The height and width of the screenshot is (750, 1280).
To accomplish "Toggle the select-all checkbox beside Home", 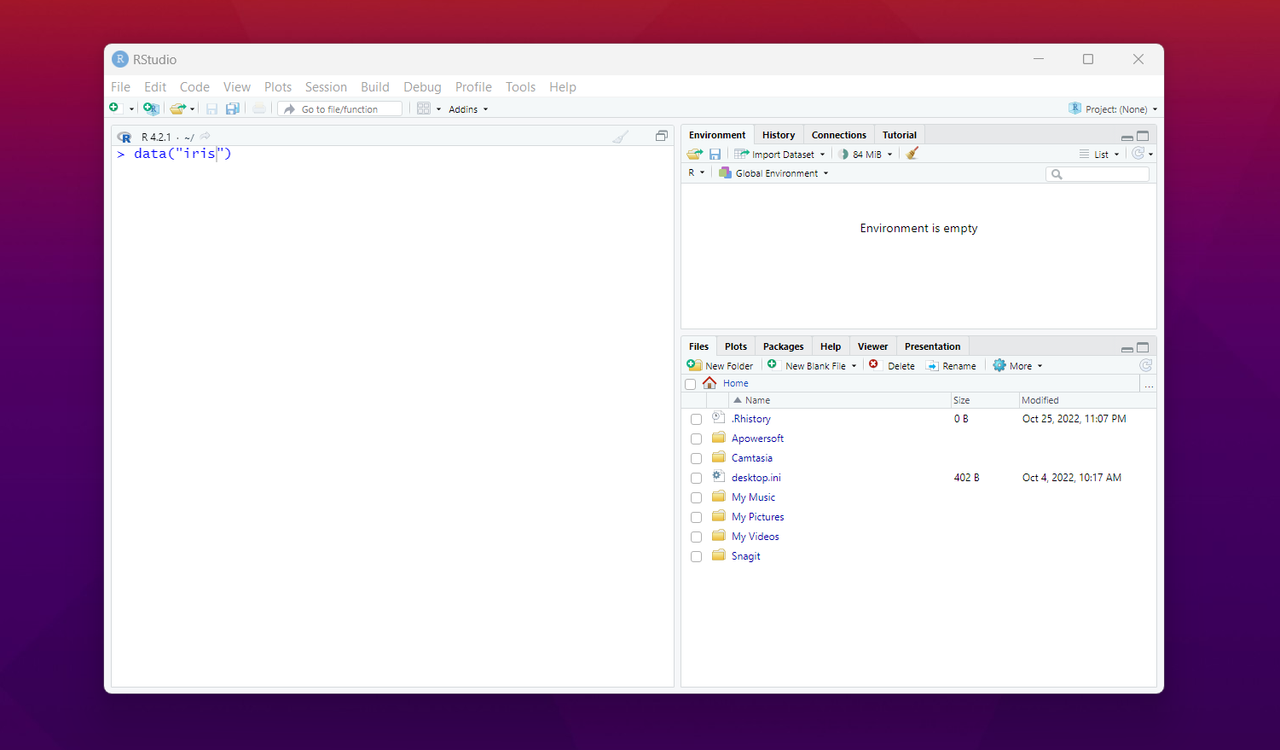I will point(690,384).
